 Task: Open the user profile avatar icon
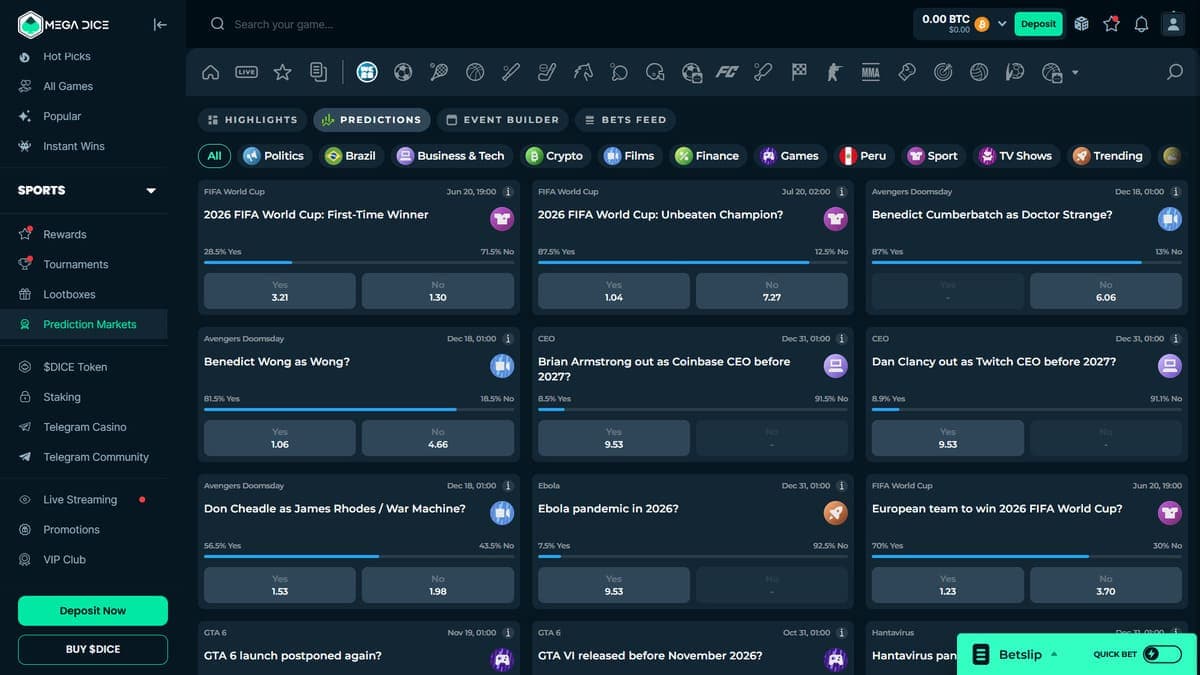click(1172, 24)
